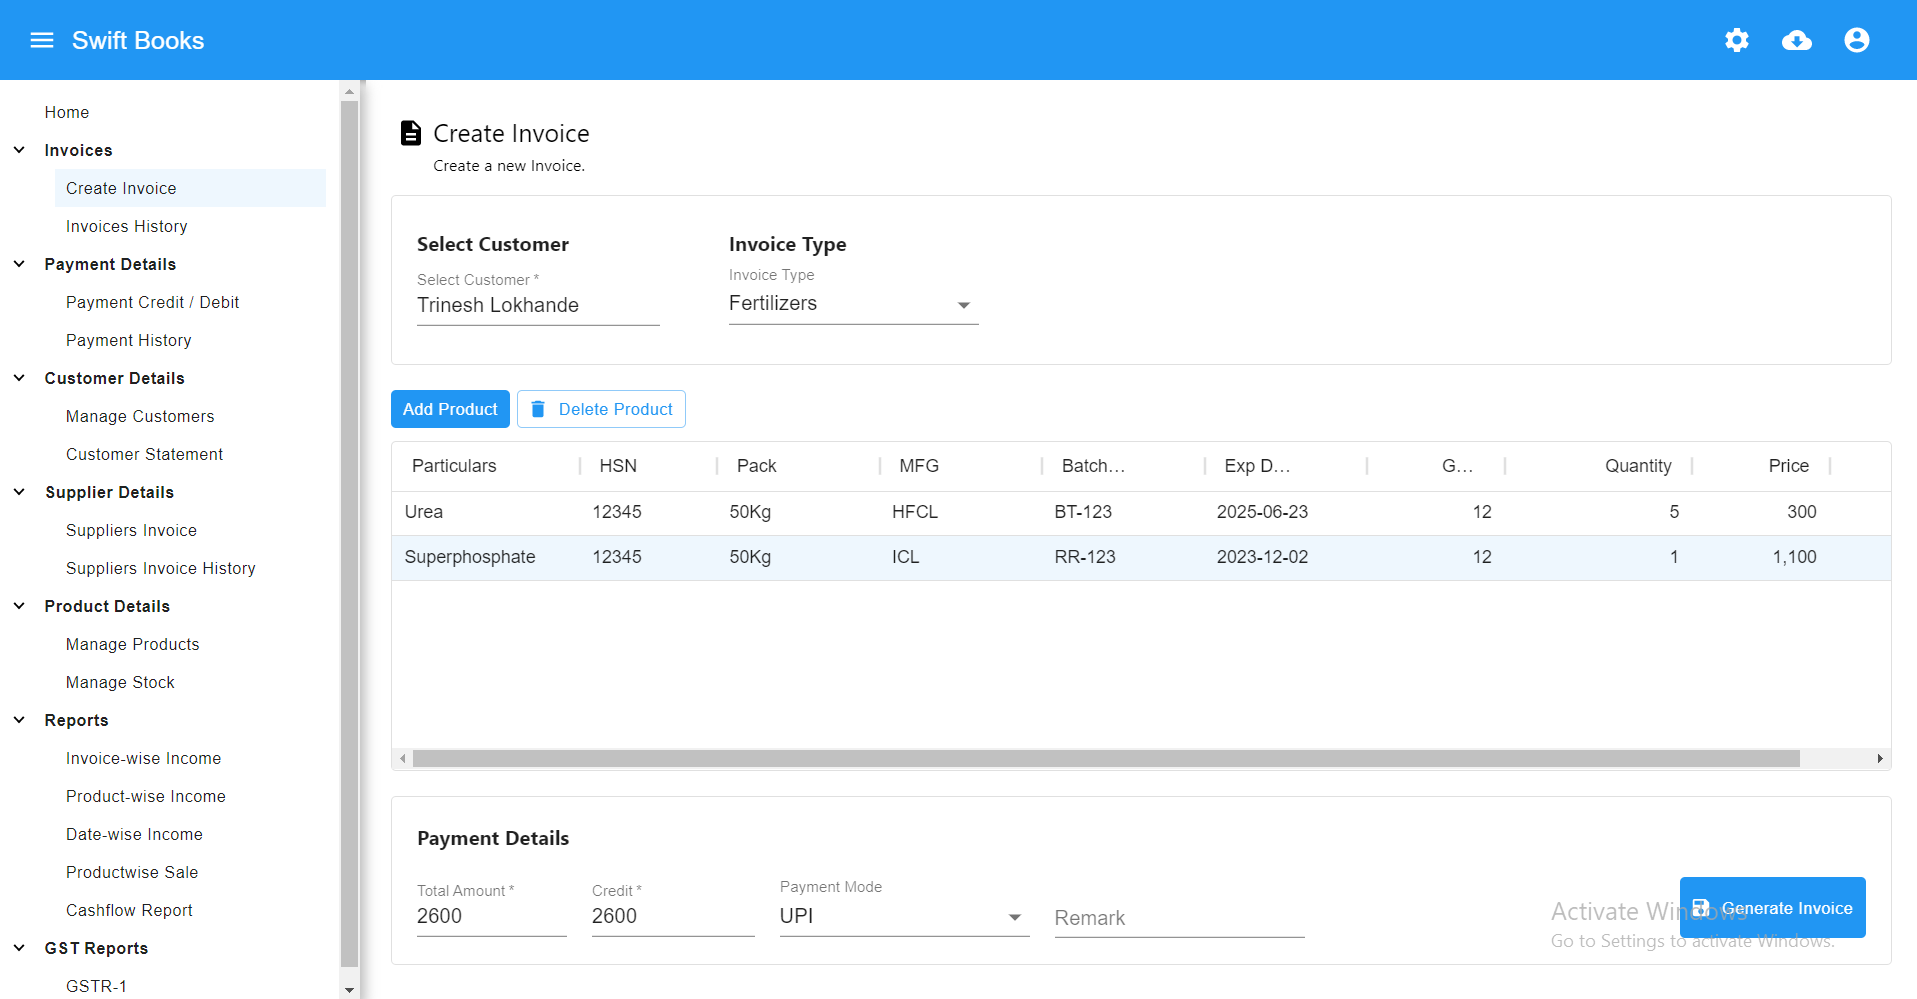Open the Cashflow Report
The image size is (1917, 999).
click(129, 910)
